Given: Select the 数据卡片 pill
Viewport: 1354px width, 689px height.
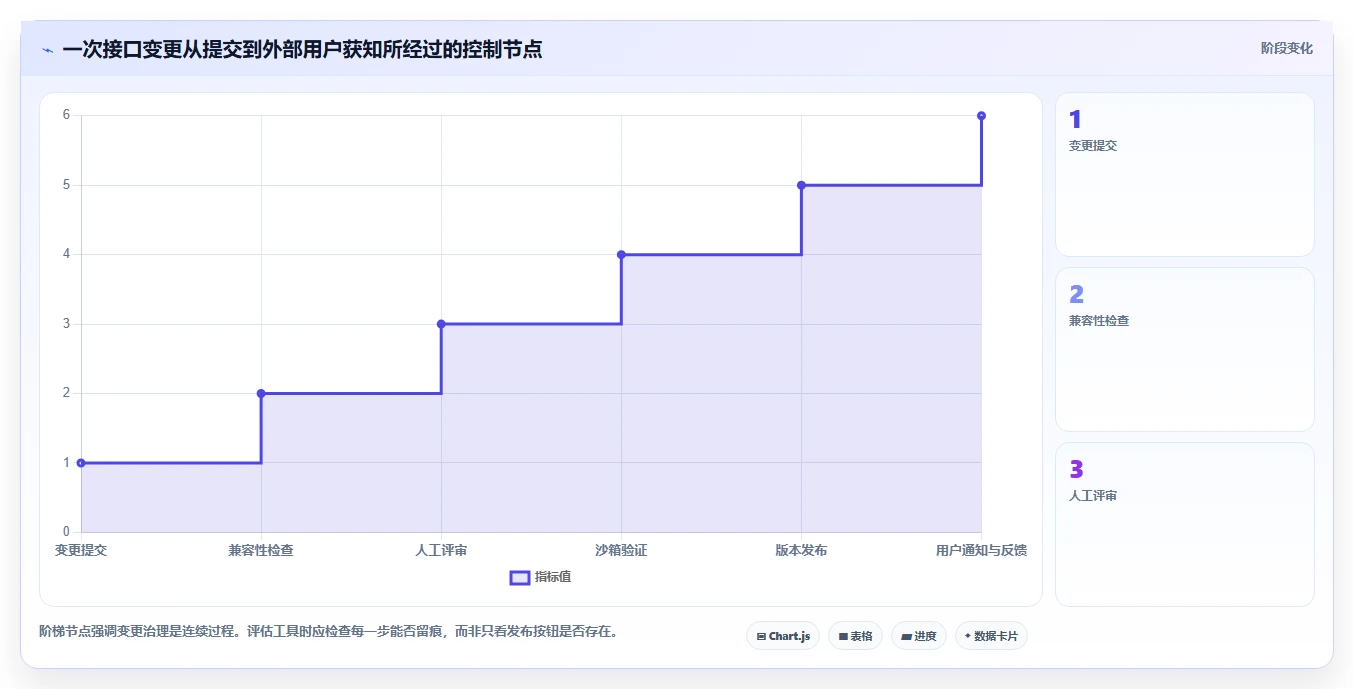Looking at the screenshot, I should coord(991,636).
